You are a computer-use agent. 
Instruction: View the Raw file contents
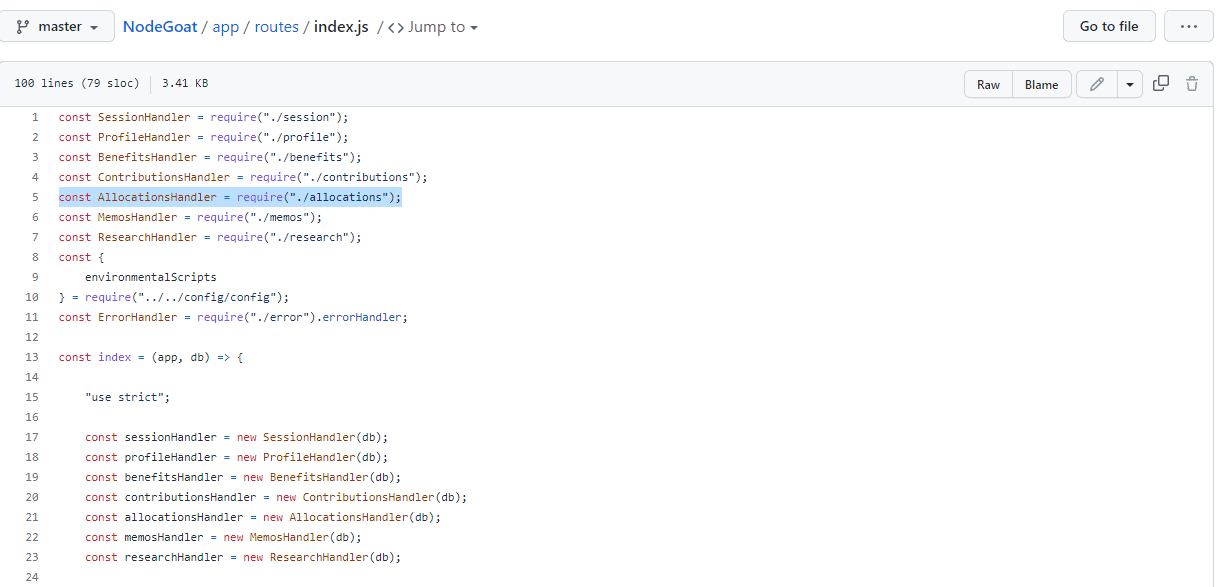pyautogui.click(x=988, y=84)
